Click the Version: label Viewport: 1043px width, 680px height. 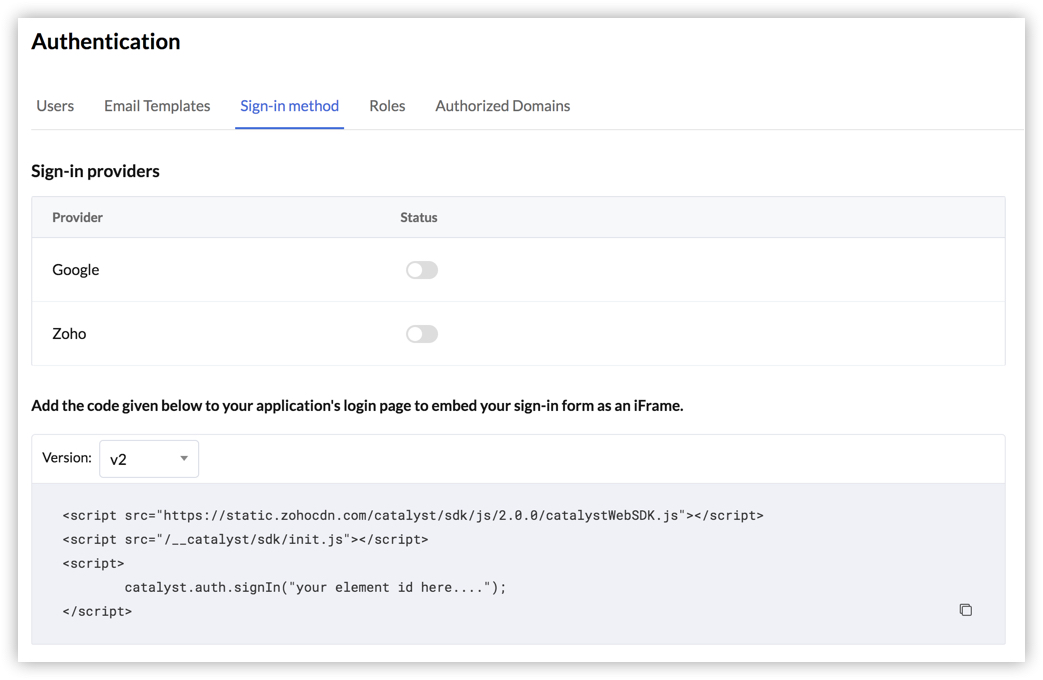click(67, 457)
